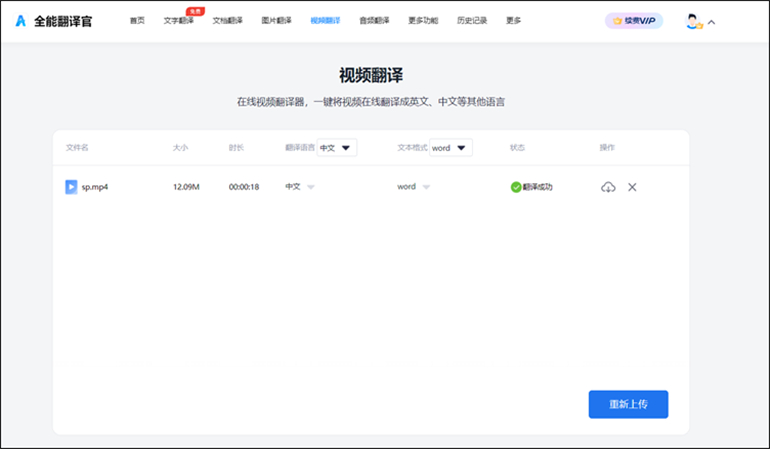The width and height of the screenshot is (770, 449).
Task: Go to the 首页 home tab
Action: point(137,21)
